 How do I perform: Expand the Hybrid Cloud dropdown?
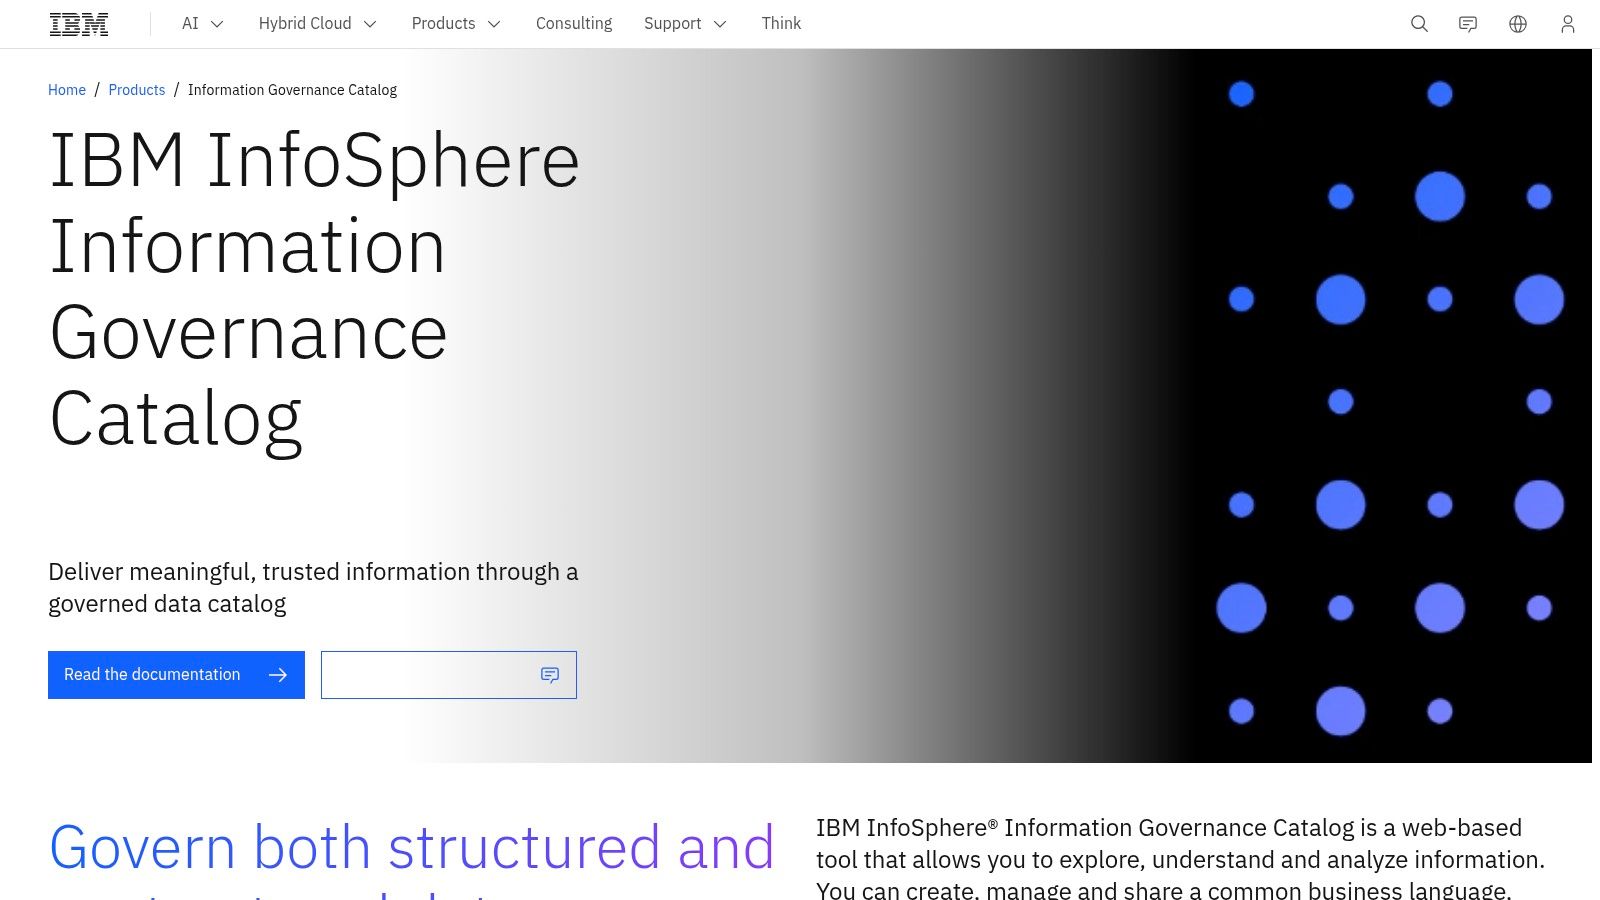pyautogui.click(x=317, y=23)
